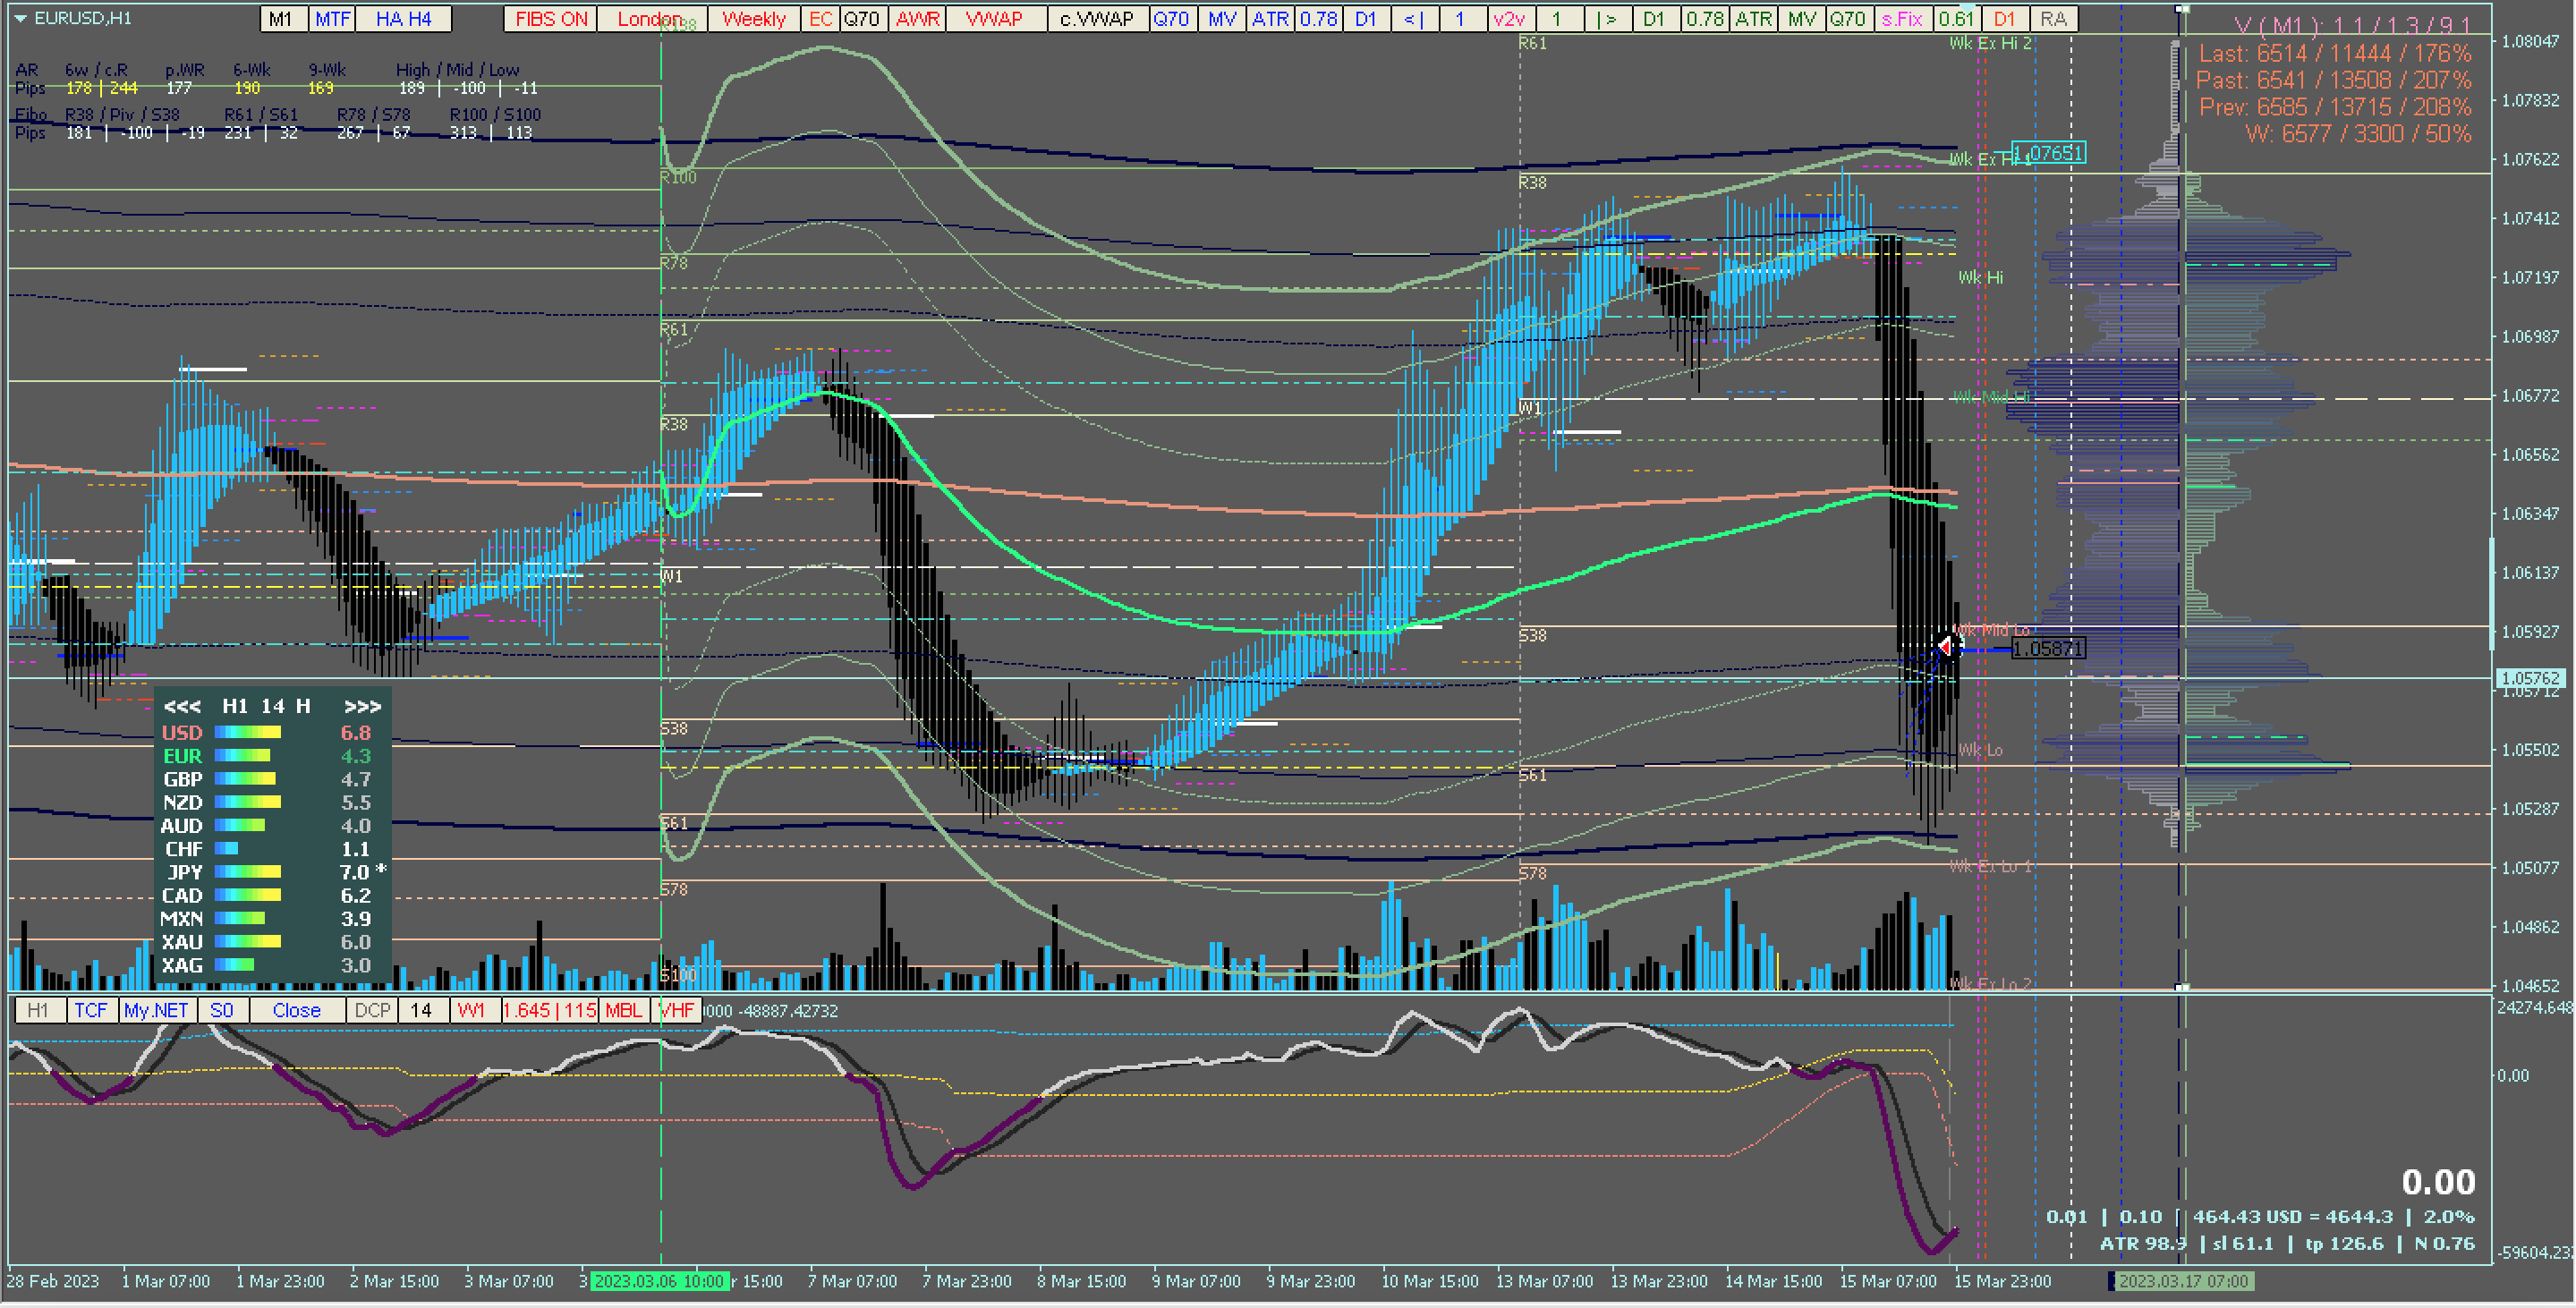Click the pink s.Fix button

point(1901,19)
